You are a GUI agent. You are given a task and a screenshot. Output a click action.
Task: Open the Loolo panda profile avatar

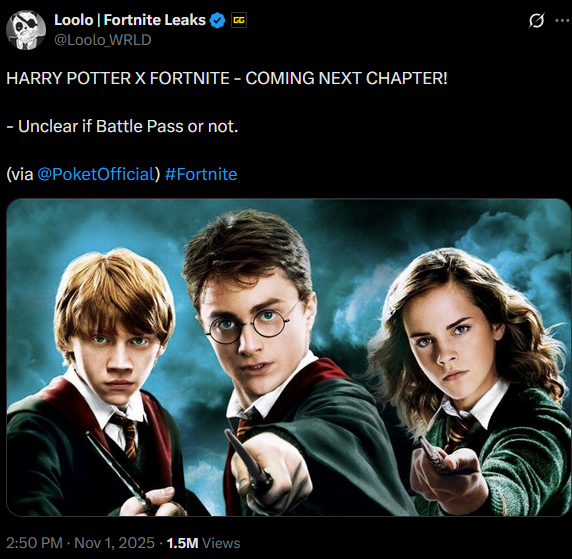pos(26,30)
